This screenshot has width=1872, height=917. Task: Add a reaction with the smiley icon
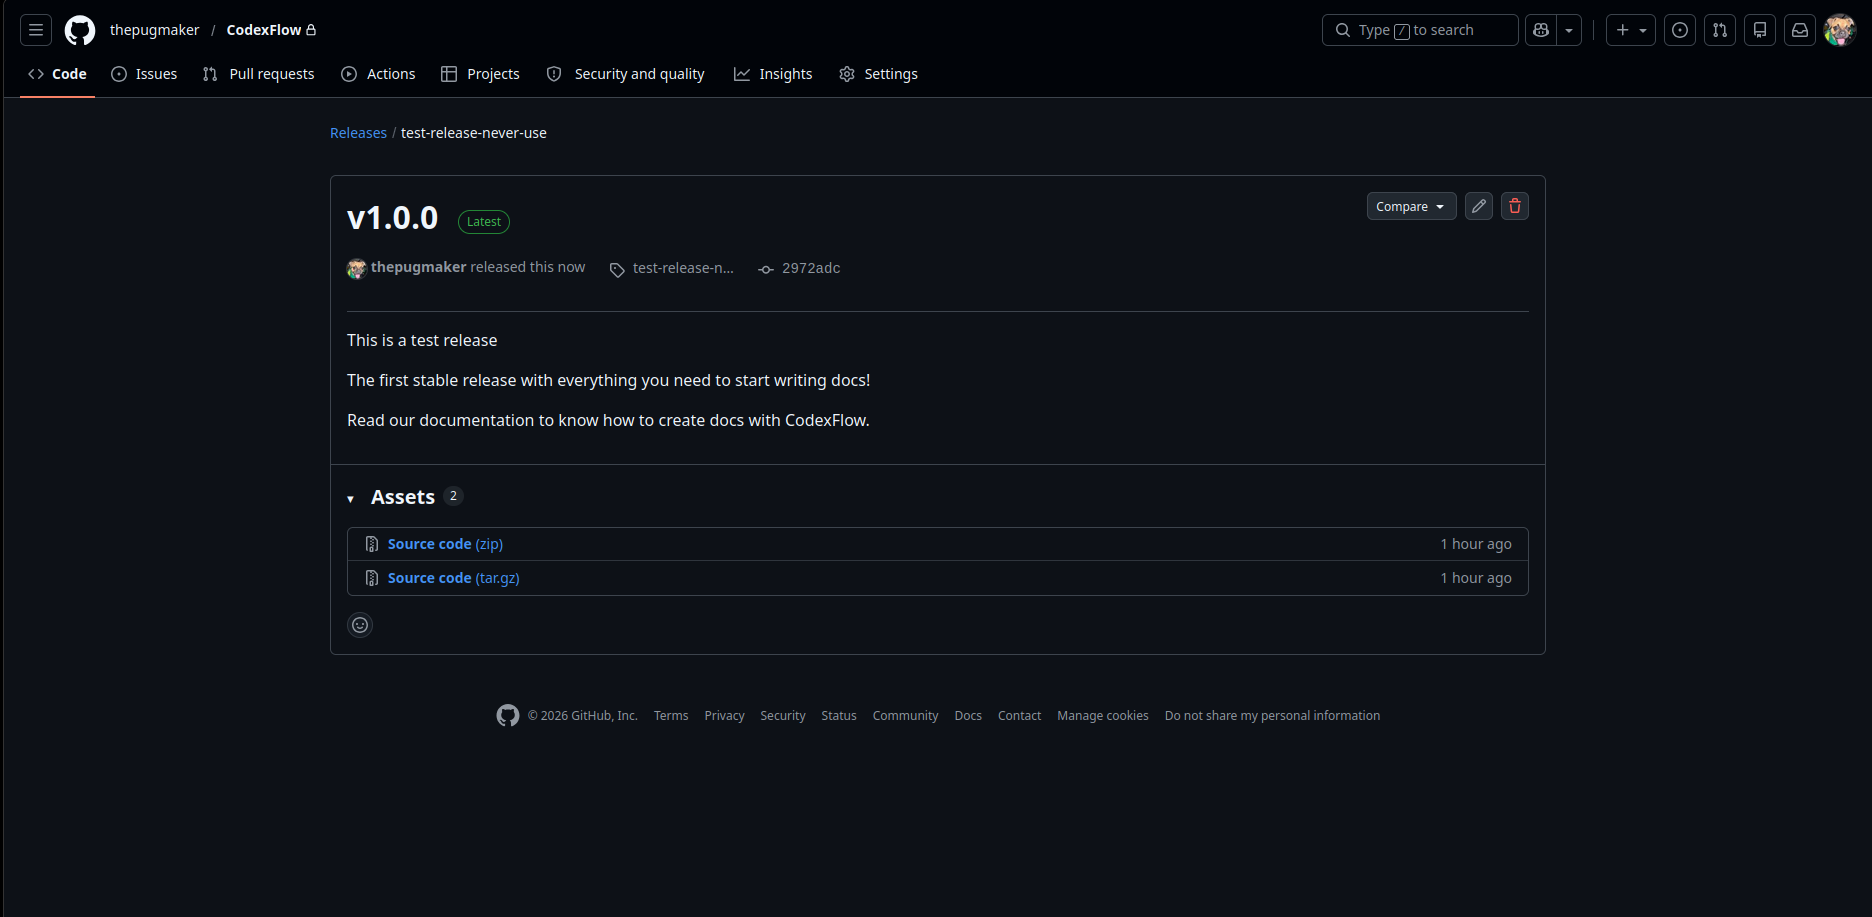tap(360, 625)
